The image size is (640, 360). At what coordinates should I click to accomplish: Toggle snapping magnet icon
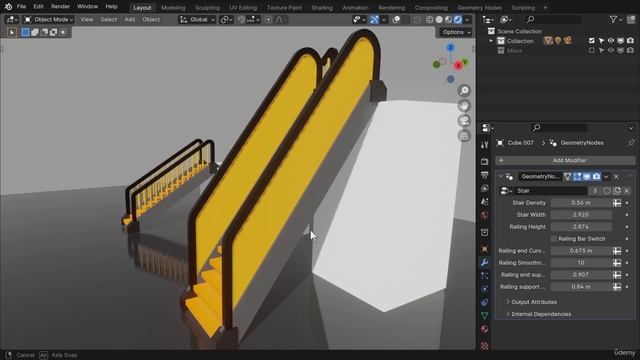[x=242, y=20]
